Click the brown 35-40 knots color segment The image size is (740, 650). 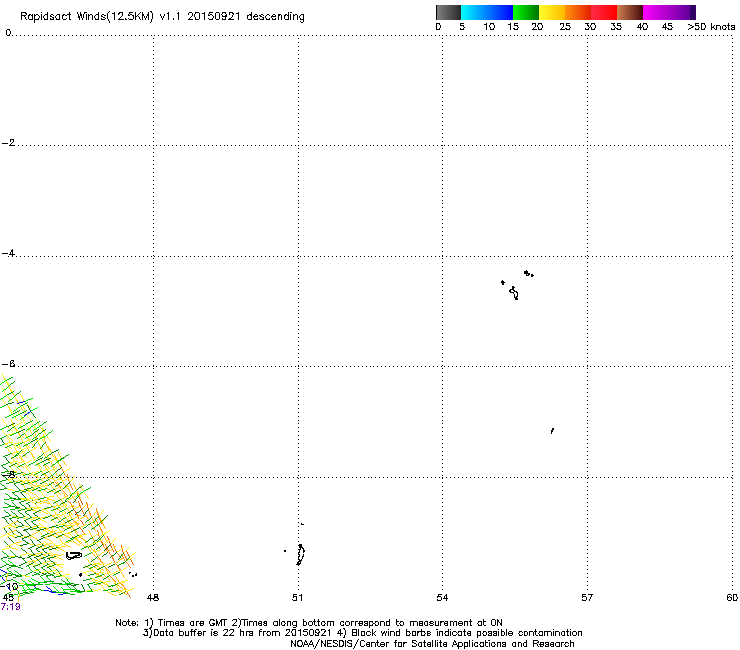pyautogui.click(x=630, y=12)
